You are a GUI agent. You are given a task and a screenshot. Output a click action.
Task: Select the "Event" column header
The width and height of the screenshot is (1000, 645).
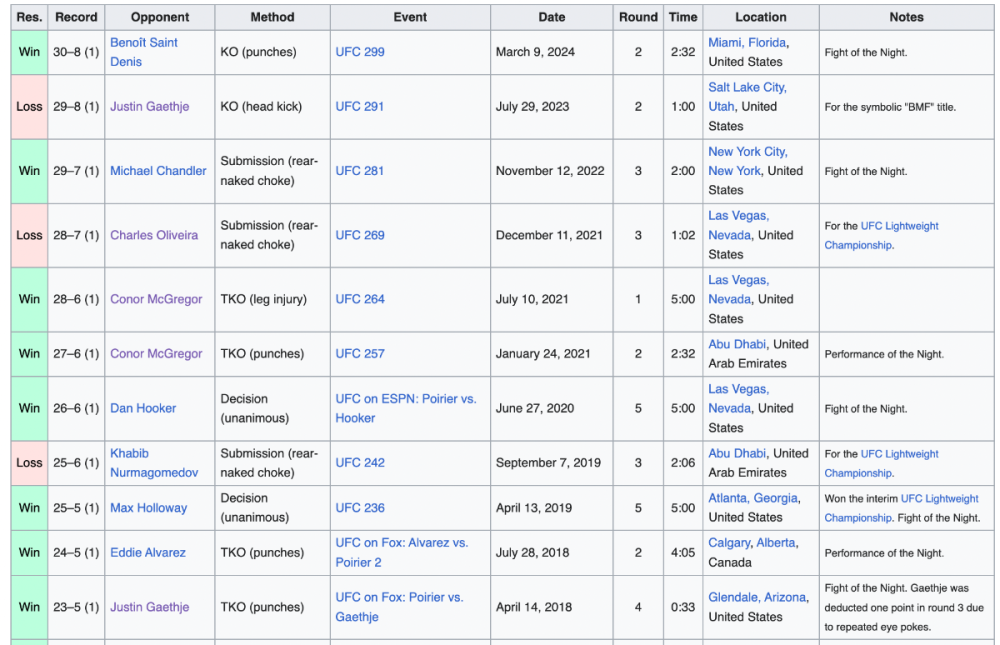click(410, 17)
